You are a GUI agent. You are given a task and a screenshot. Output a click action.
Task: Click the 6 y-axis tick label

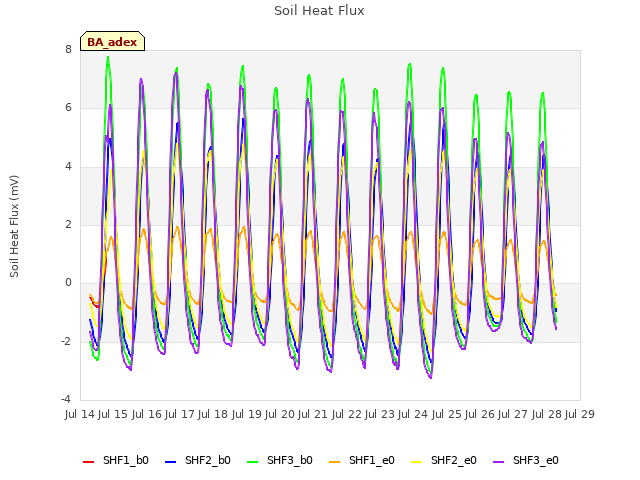click(68, 108)
